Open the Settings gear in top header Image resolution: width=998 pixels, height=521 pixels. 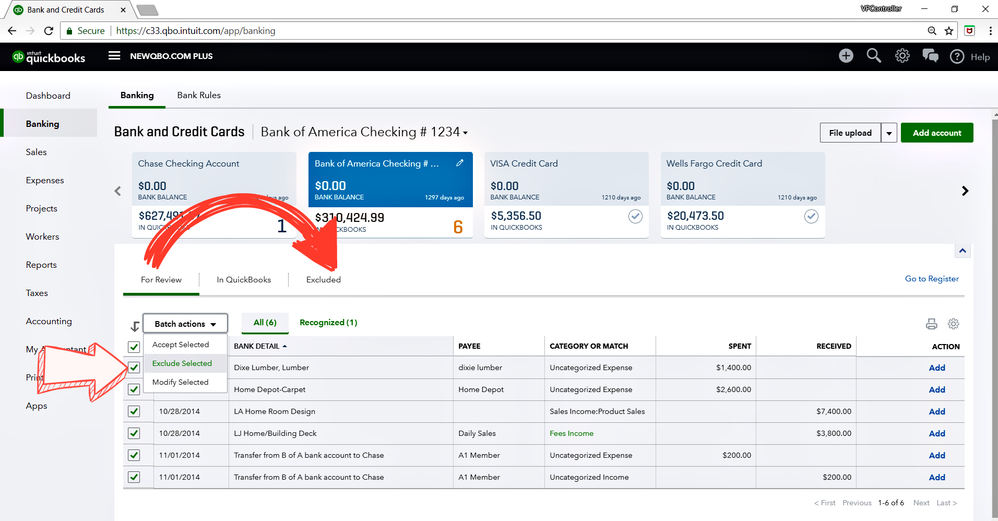902,56
